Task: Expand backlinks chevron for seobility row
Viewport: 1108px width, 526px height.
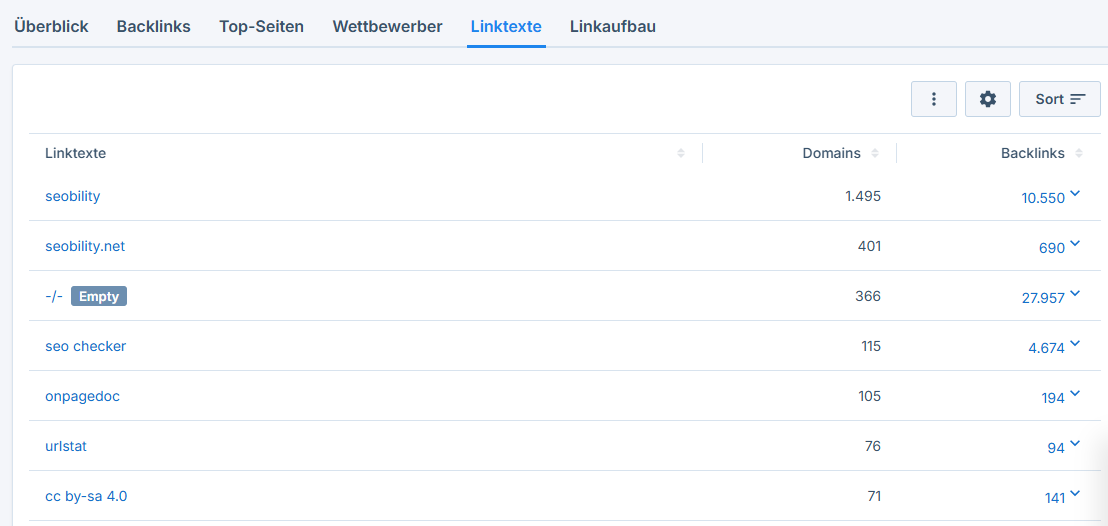Action: pyautogui.click(x=1075, y=194)
